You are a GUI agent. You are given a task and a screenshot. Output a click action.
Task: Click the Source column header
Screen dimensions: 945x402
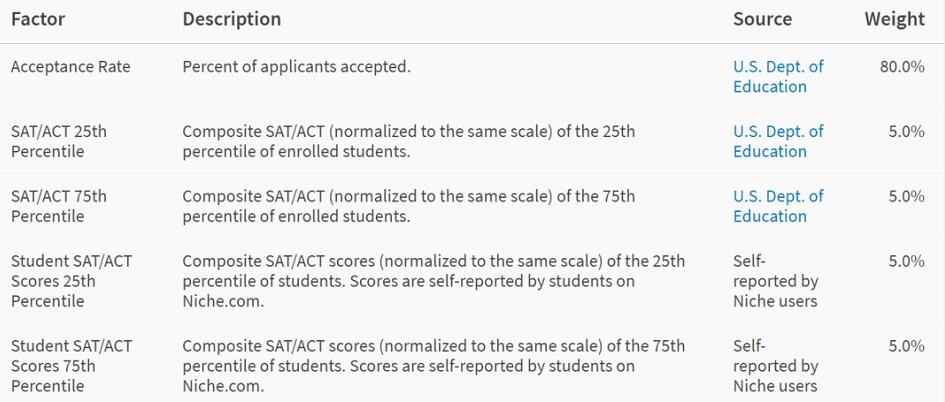(x=762, y=19)
